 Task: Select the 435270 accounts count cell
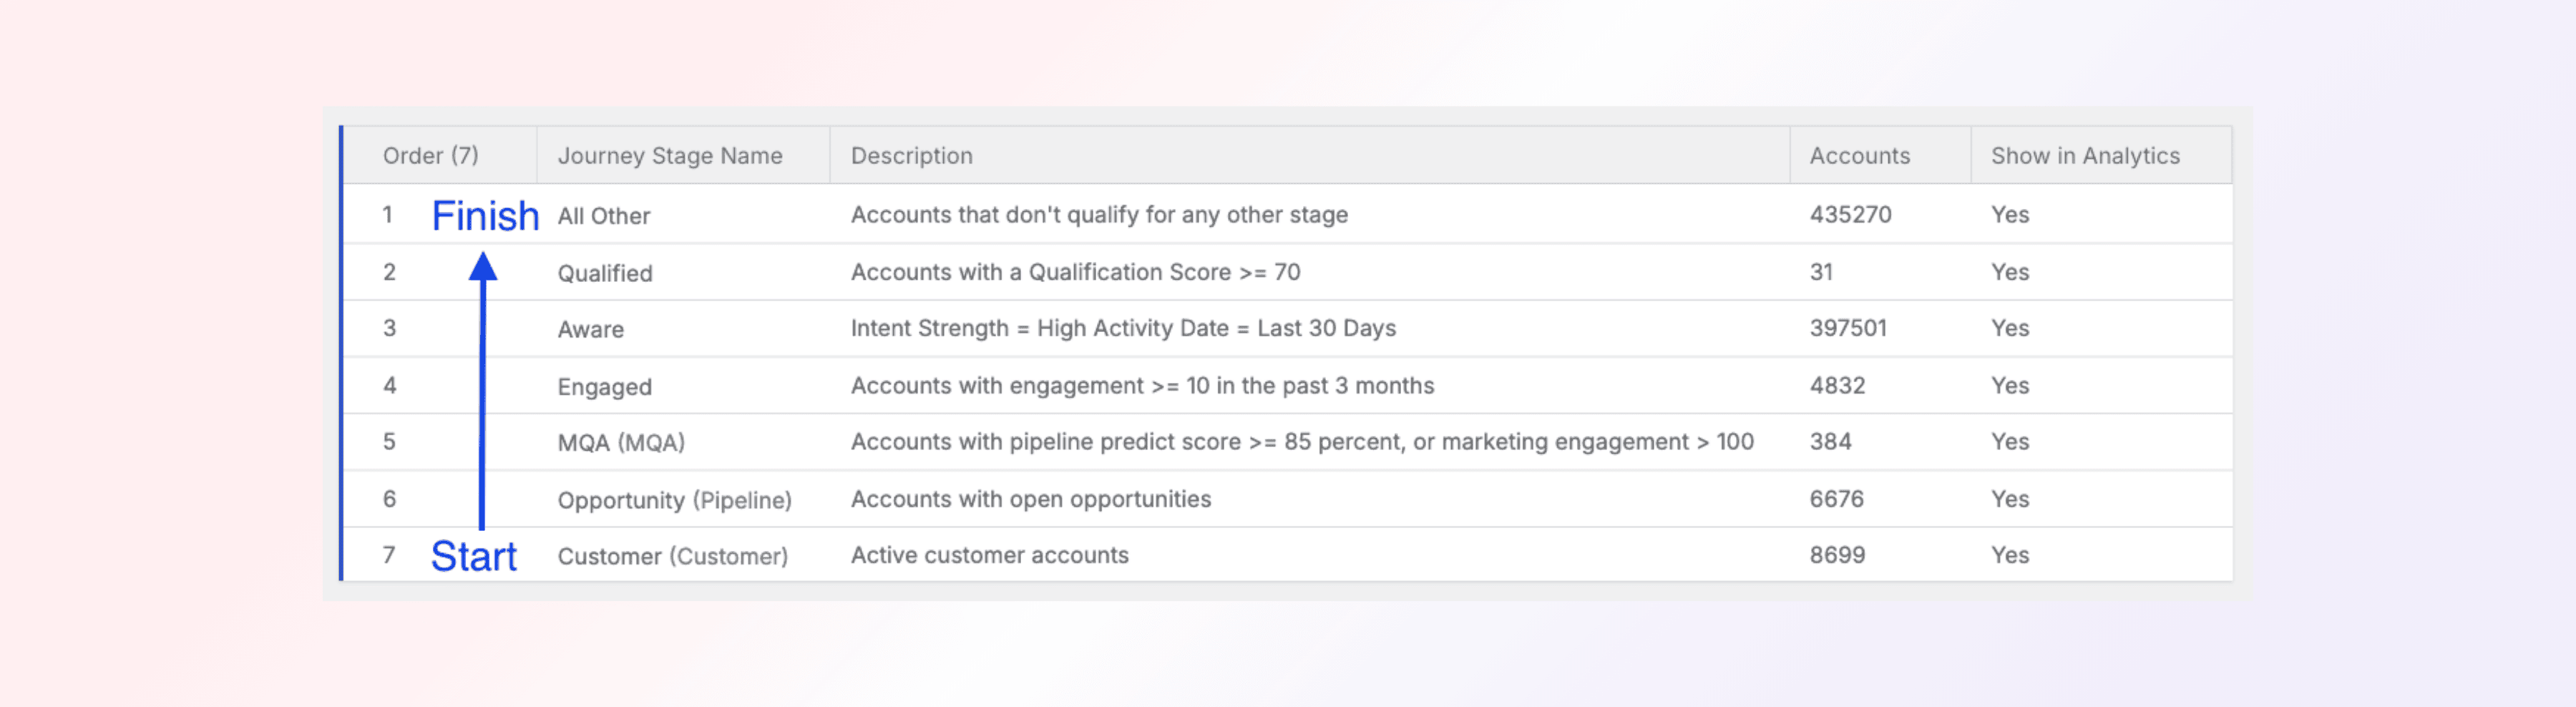click(x=1849, y=215)
